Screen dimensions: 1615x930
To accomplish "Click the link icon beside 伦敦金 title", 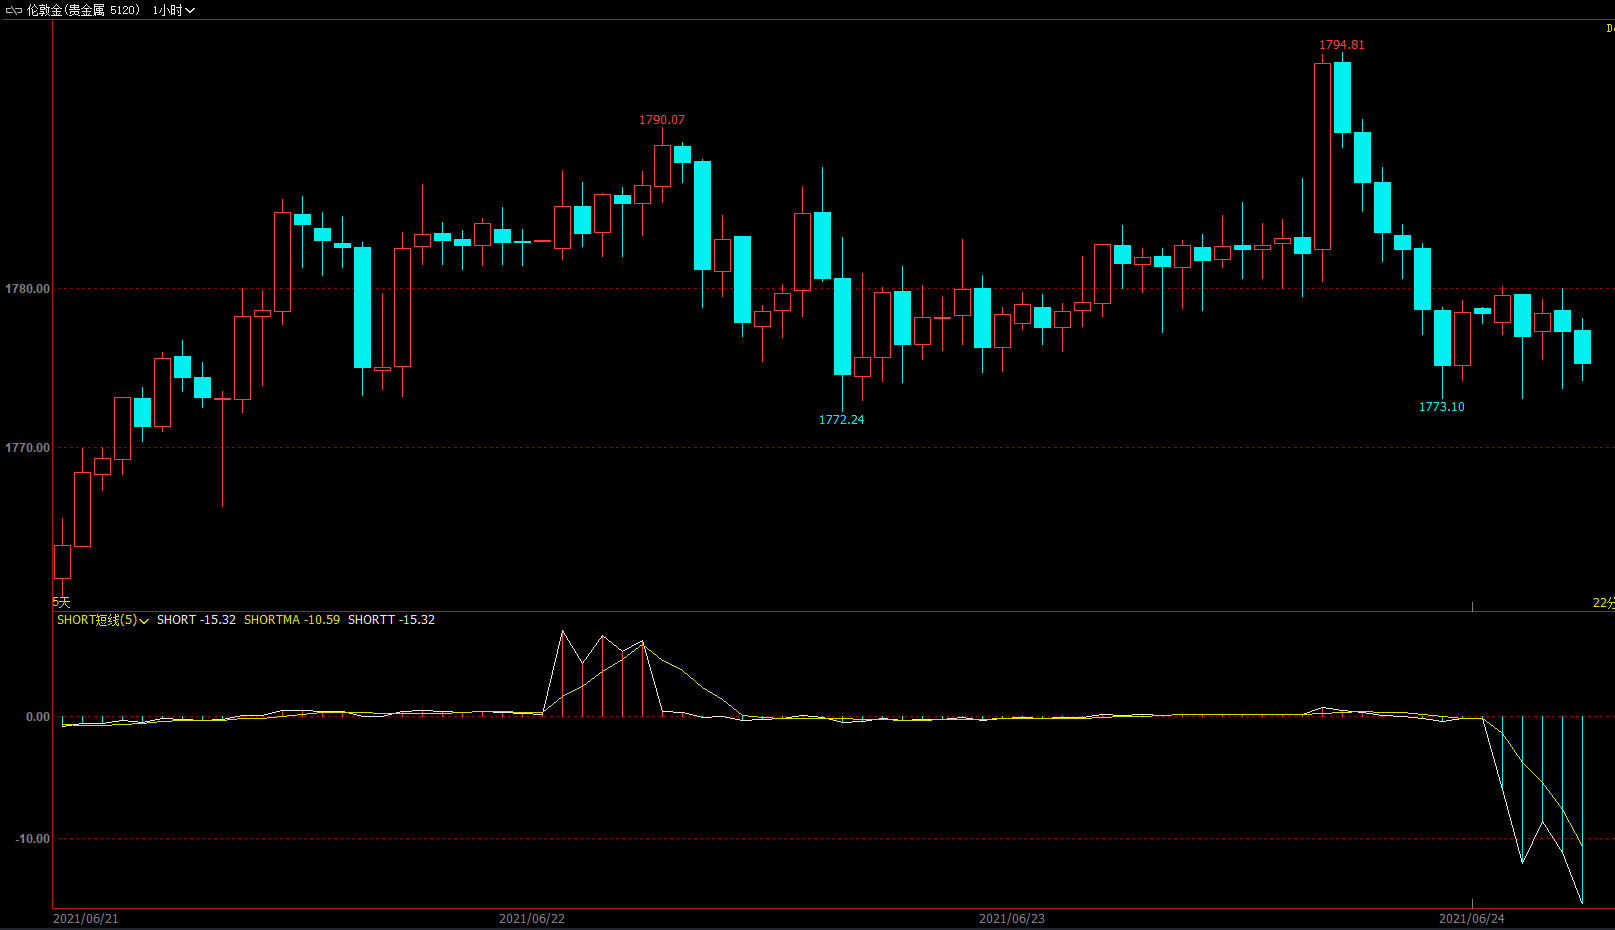I will pos(14,10).
